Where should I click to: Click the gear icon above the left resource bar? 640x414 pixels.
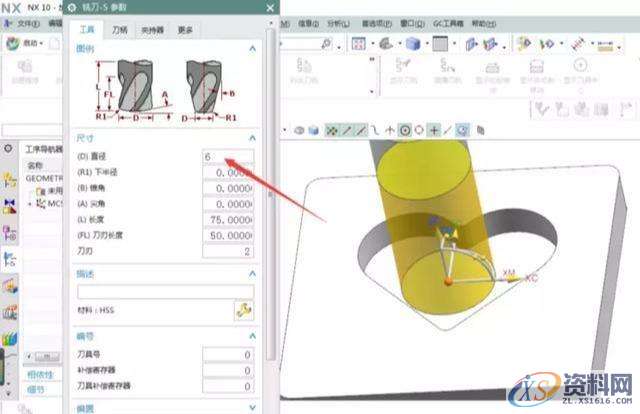(9, 148)
